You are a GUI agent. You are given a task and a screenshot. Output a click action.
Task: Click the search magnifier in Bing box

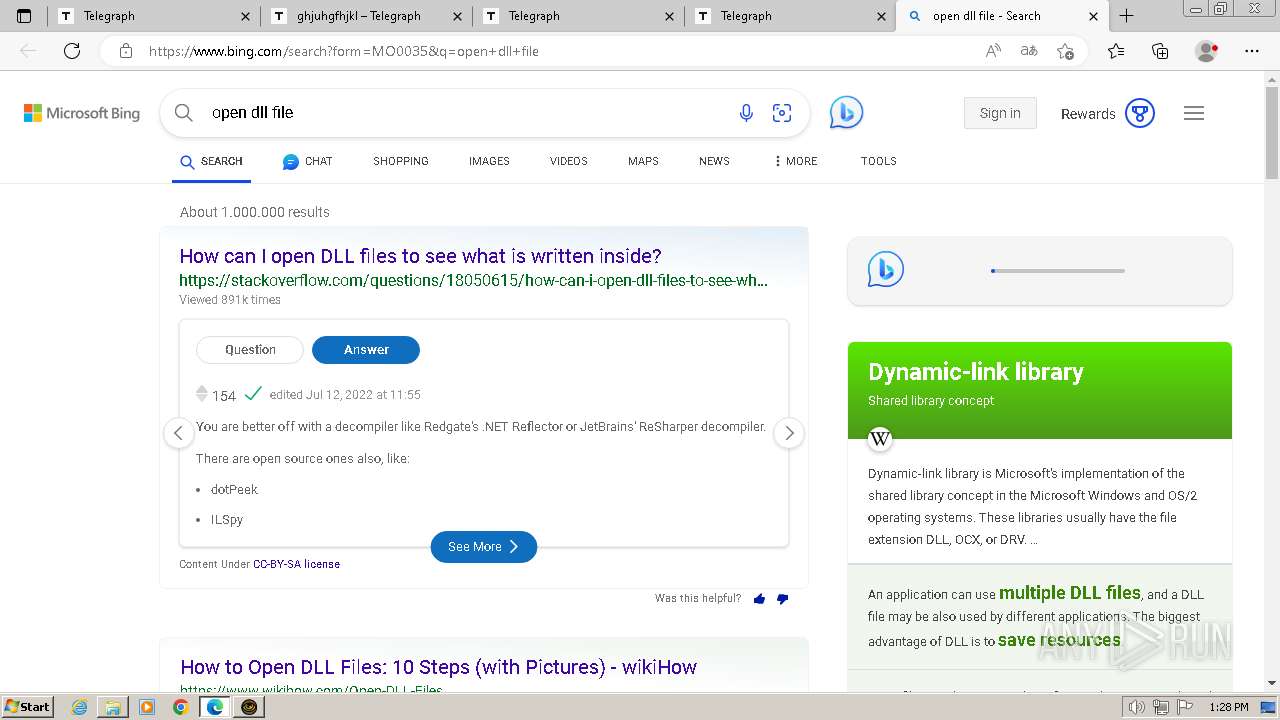[x=184, y=113]
